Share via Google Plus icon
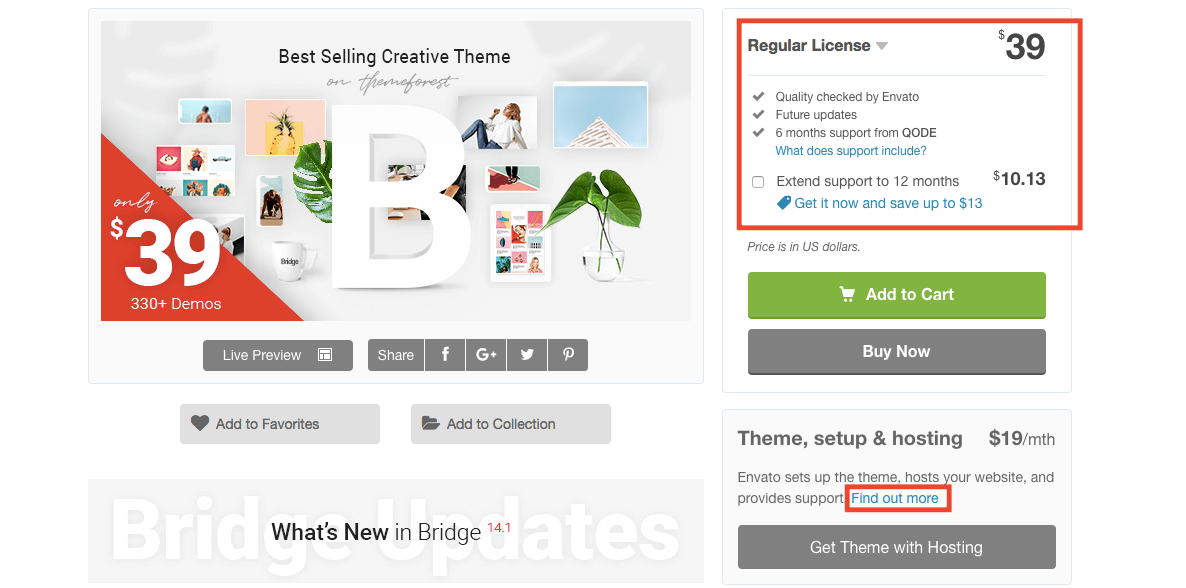1186x588 pixels. pos(486,355)
